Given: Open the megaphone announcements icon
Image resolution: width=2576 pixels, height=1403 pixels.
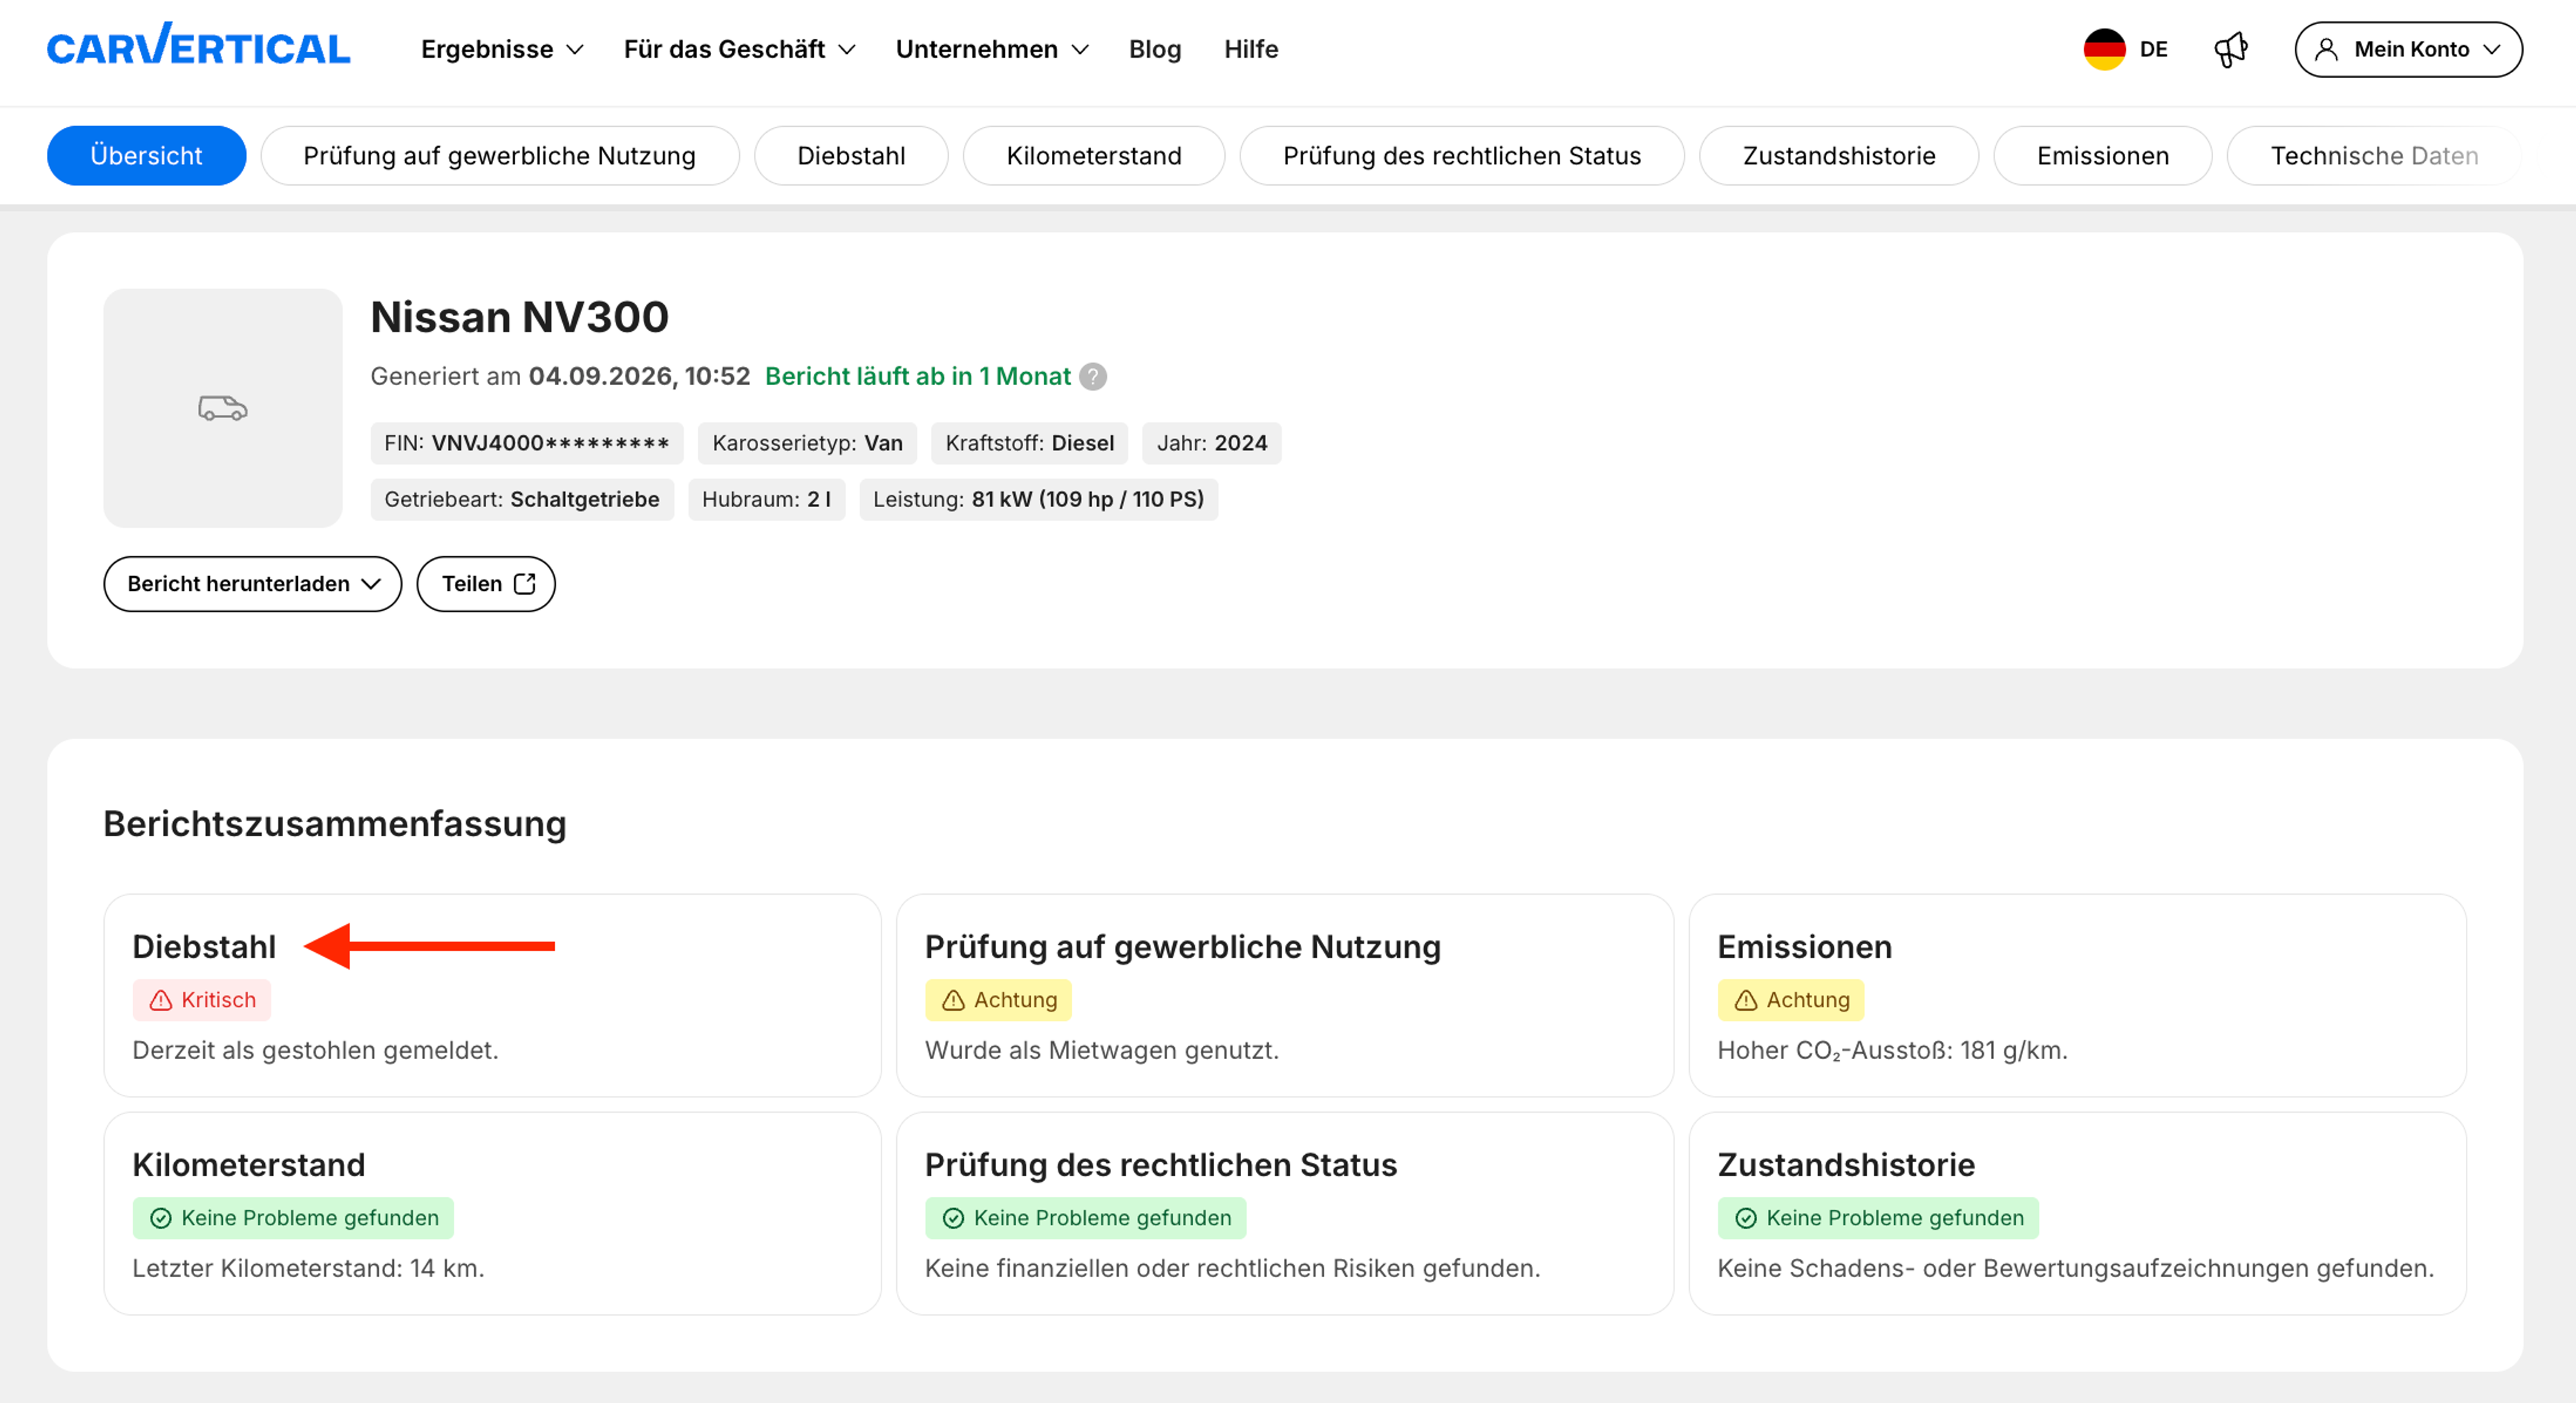Looking at the screenshot, I should 2231,49.
